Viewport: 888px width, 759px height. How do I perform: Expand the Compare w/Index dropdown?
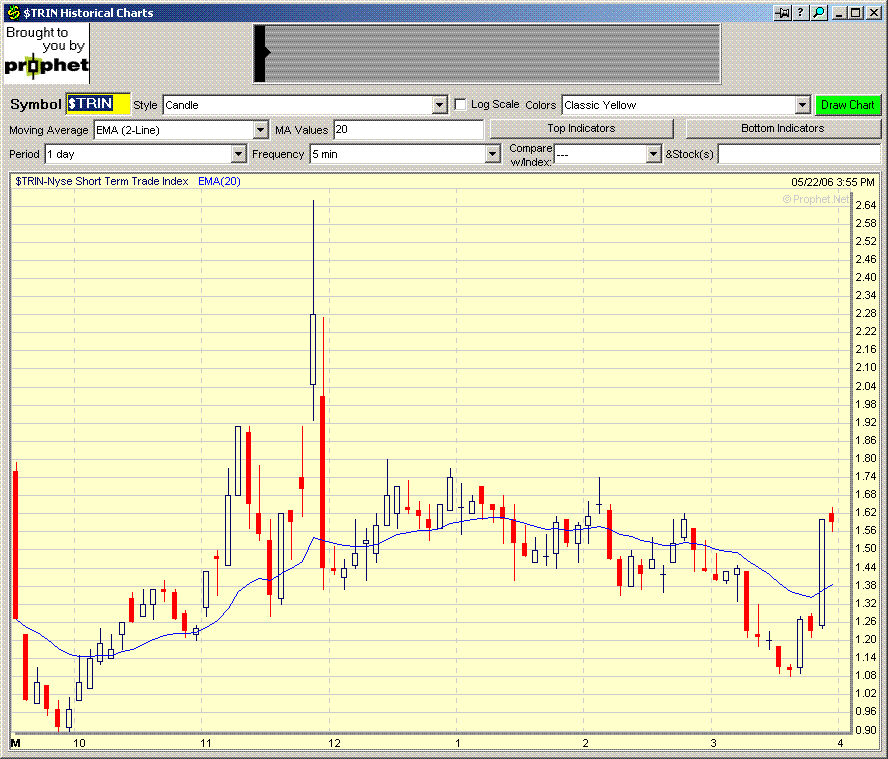[654, 154]
